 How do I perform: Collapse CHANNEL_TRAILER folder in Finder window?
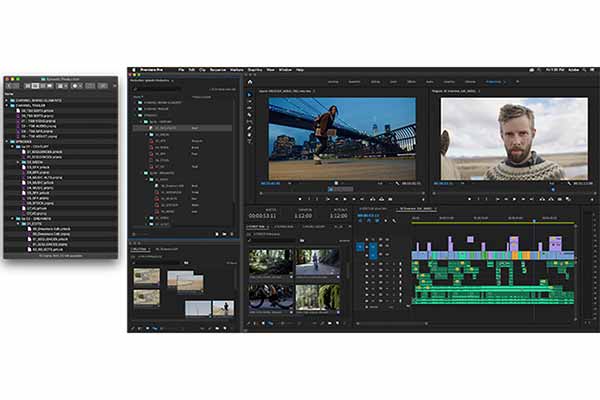[7, 106]
